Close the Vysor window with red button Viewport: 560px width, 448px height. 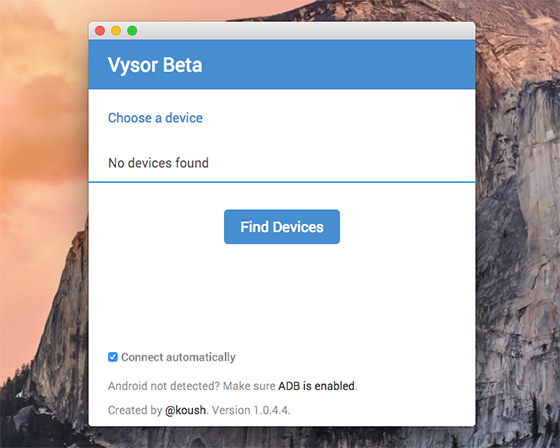click(x=100, y=31)
